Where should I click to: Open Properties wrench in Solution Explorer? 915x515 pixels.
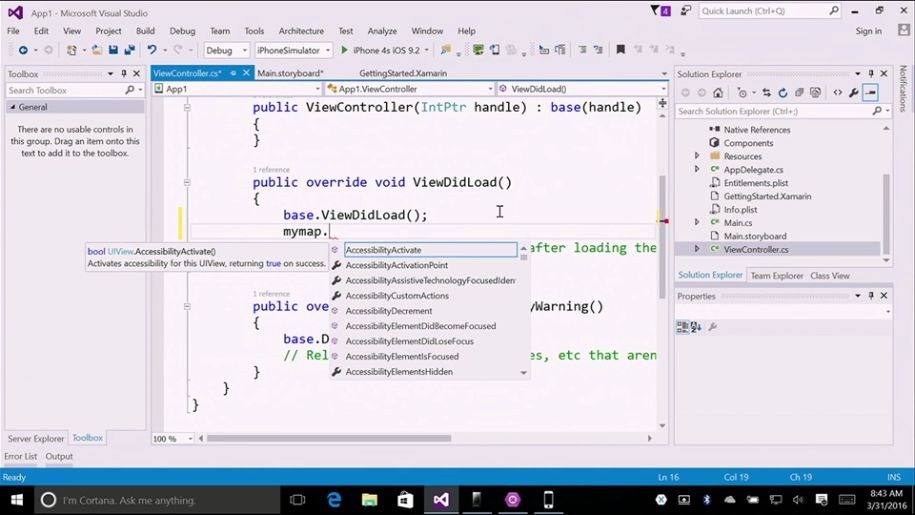point(854,93)
